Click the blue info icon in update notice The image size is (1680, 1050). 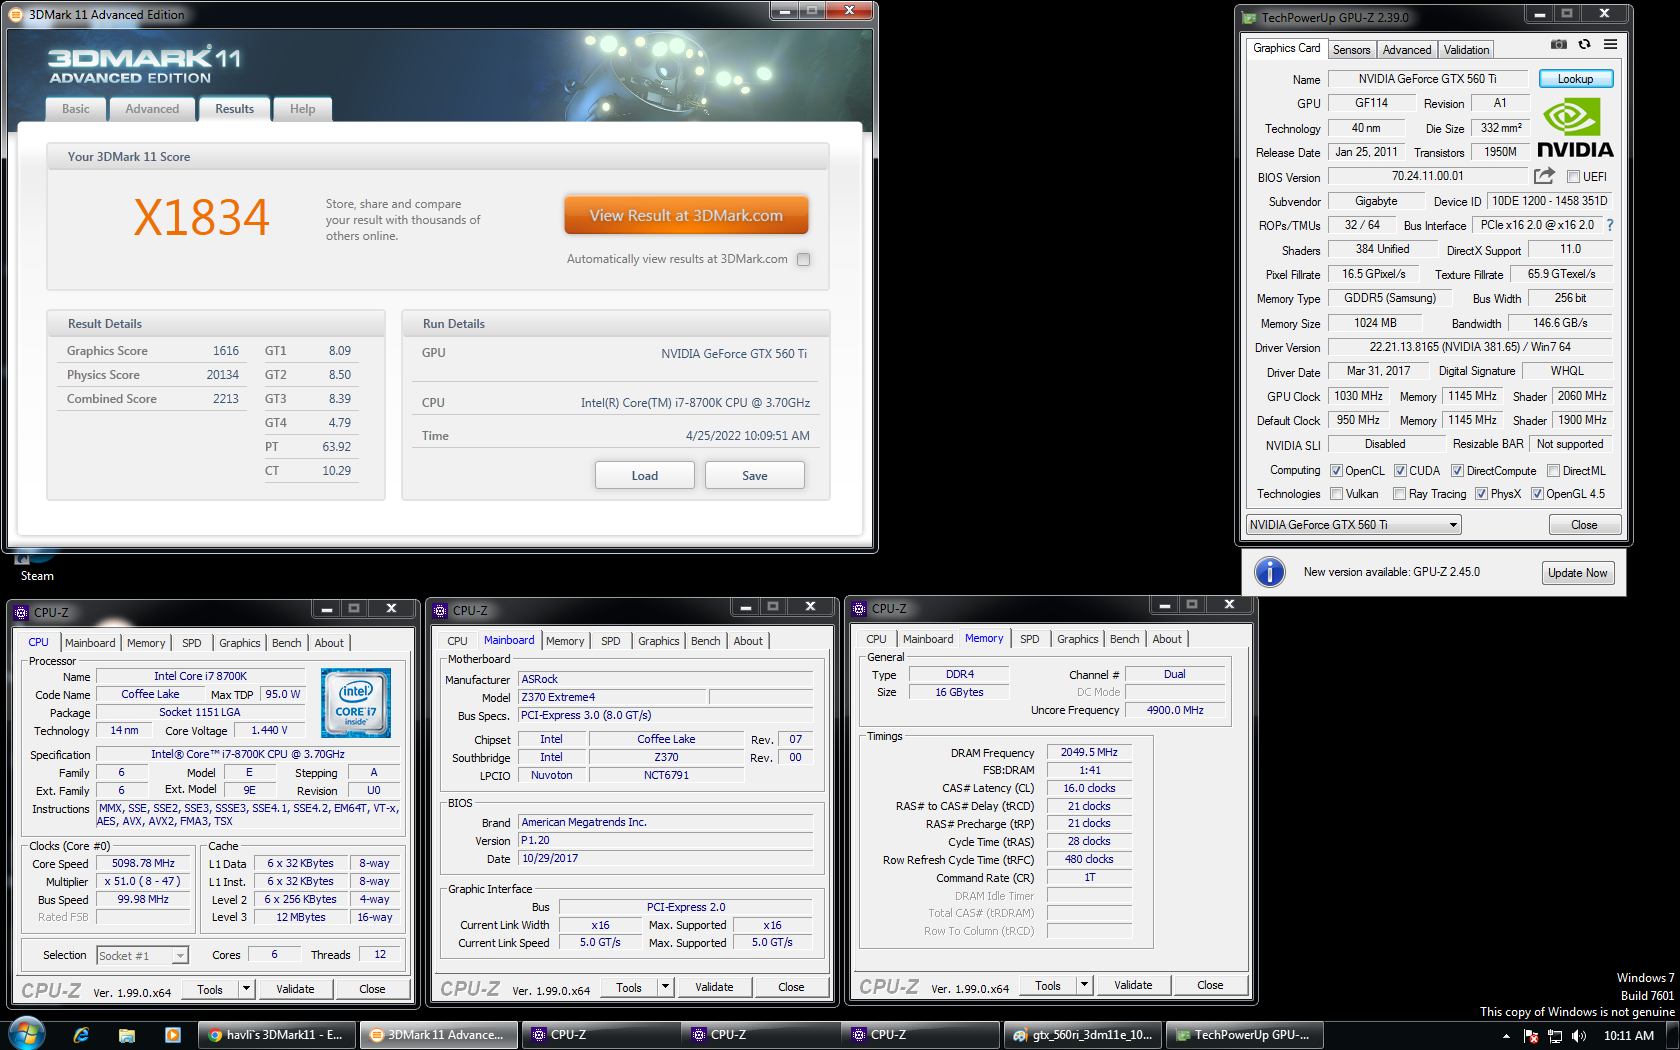pos(1270,572)
